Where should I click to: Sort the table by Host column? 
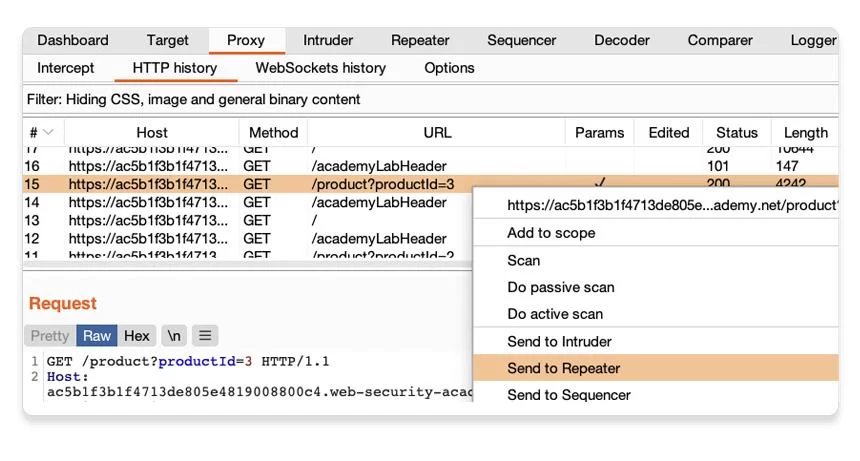(152, 133)
